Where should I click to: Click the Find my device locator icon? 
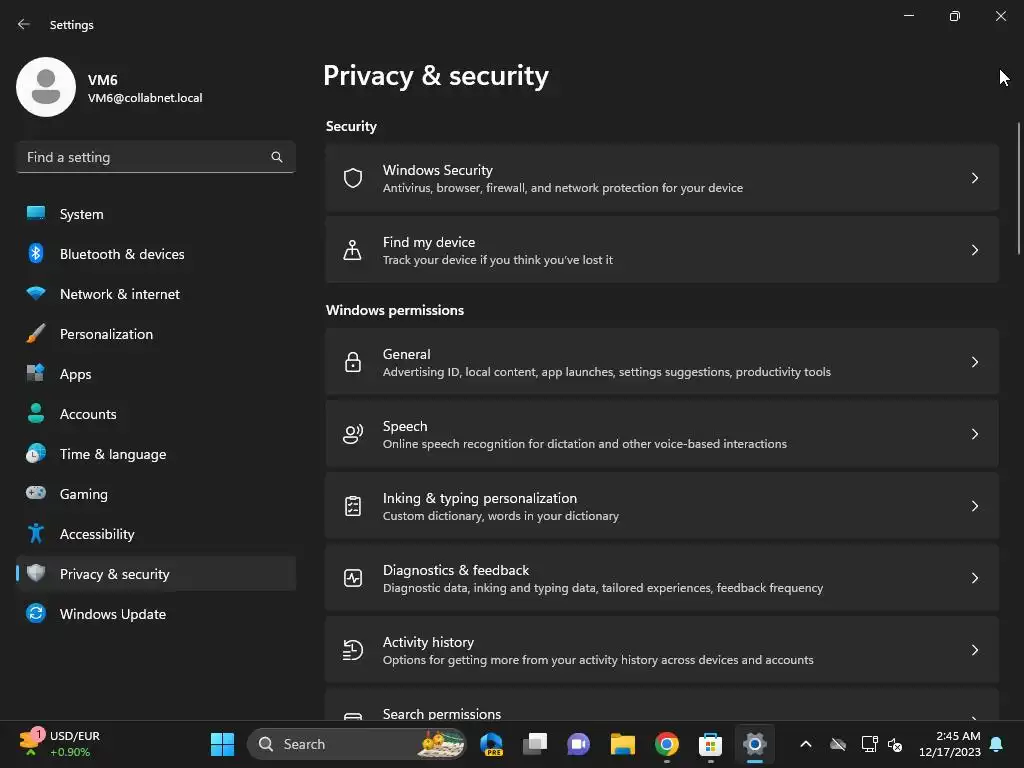click(353, 249)
